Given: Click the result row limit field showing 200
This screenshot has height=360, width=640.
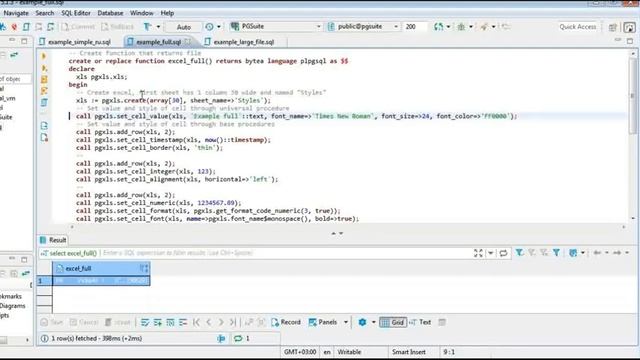Looking at the screenshot, I should click(414, 27).
